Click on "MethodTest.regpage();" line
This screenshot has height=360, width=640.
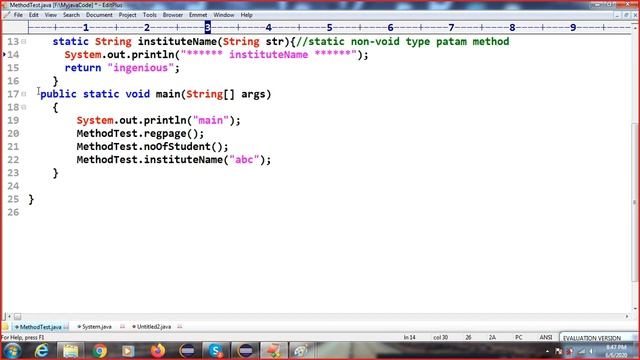point(140,133)
